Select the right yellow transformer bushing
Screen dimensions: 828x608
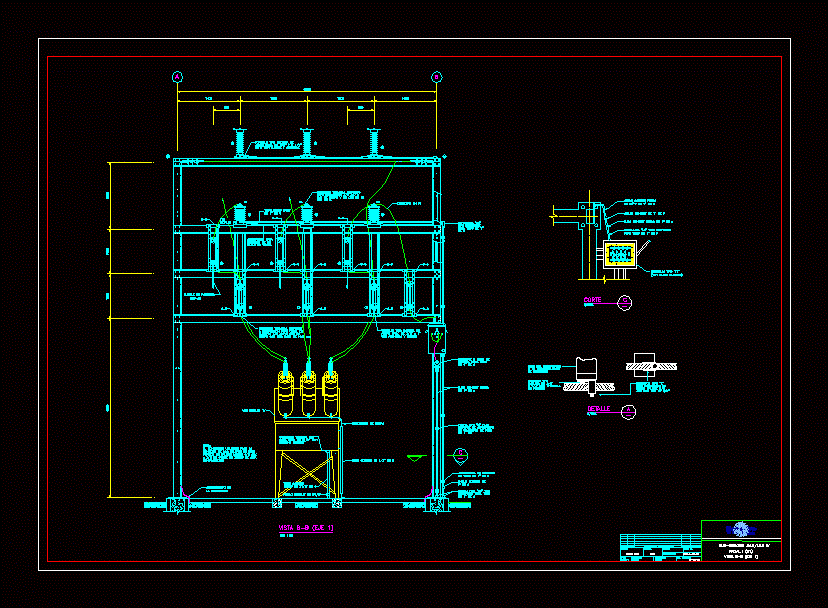[x=331, y=392]
